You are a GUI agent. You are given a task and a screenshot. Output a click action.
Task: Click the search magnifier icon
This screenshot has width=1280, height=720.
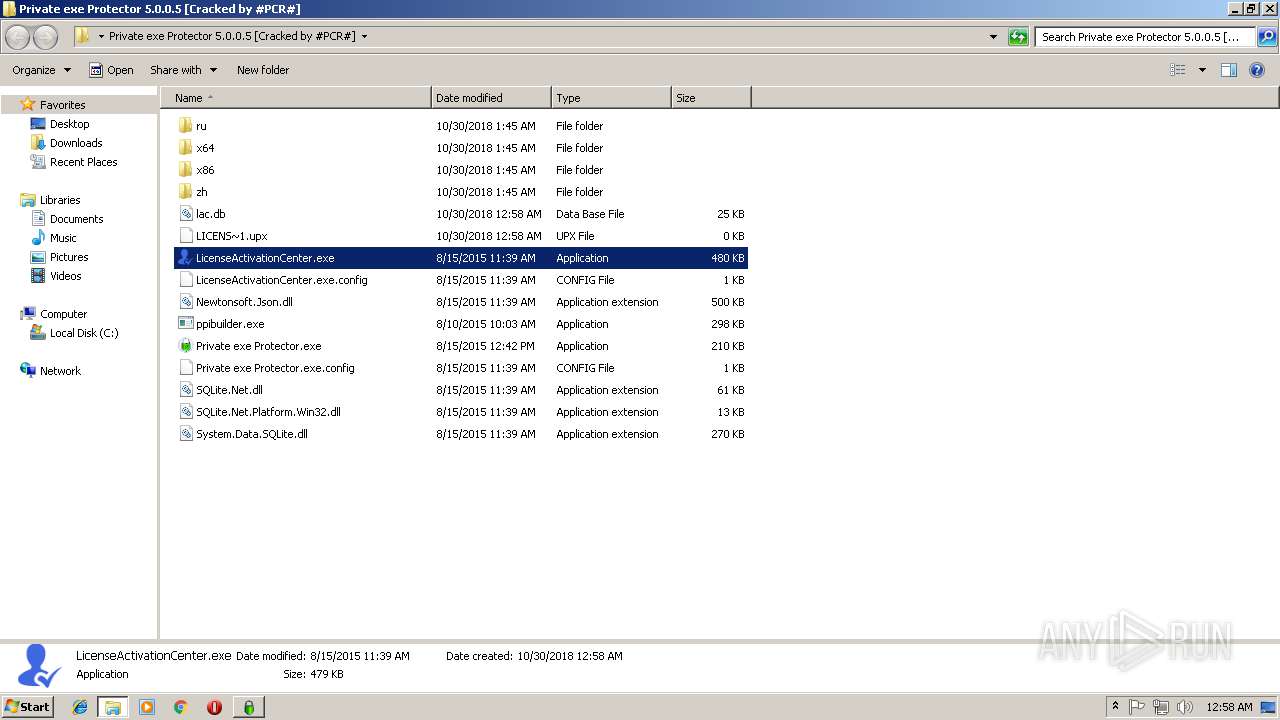click(x=1267, y=37)
